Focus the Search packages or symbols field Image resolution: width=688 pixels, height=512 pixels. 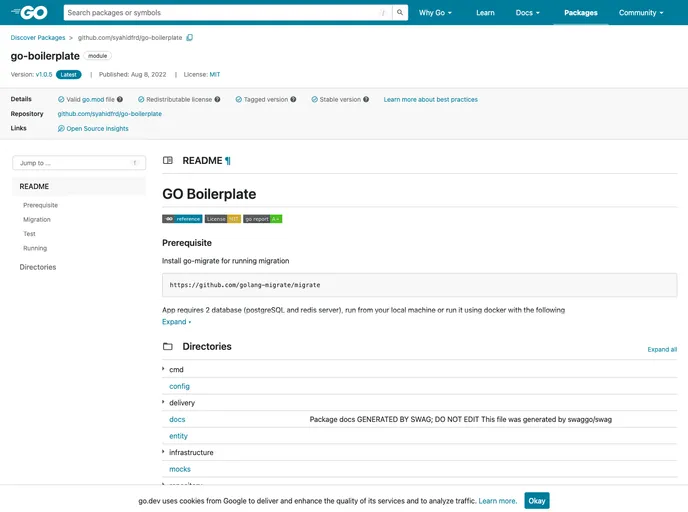228,13
